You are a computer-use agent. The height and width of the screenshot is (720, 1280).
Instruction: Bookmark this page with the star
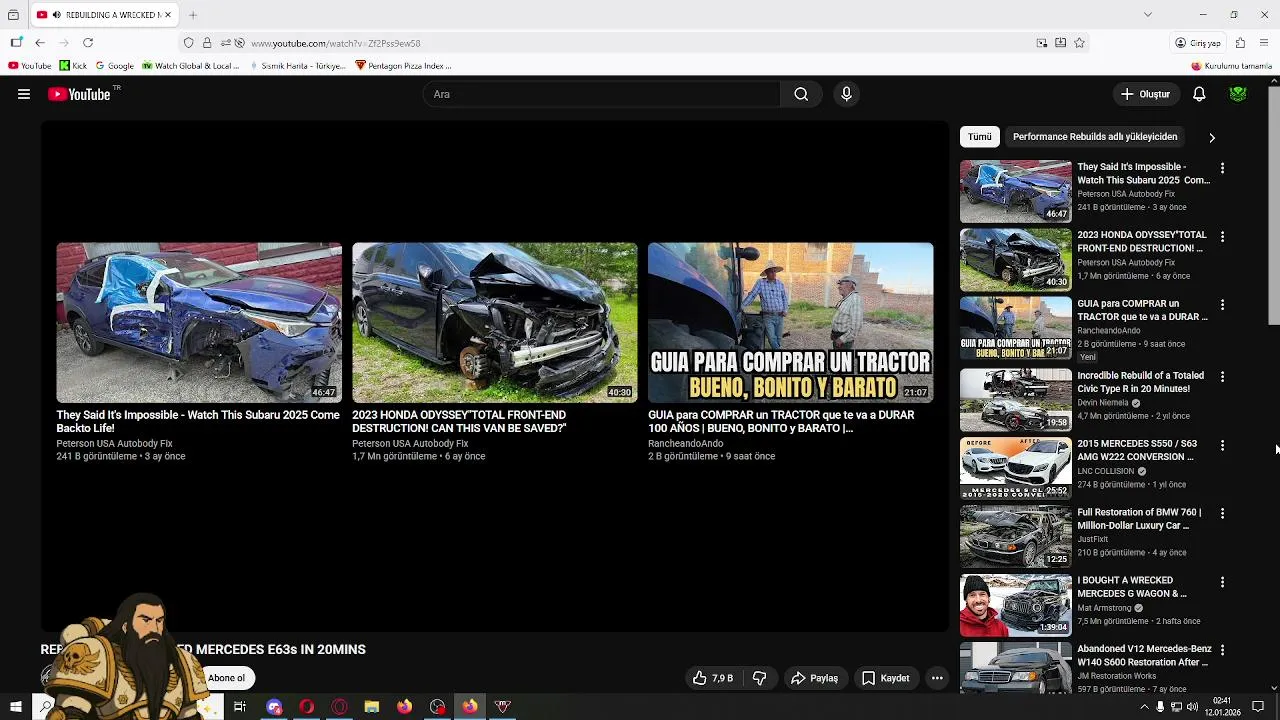click(x=1079, y=43)
